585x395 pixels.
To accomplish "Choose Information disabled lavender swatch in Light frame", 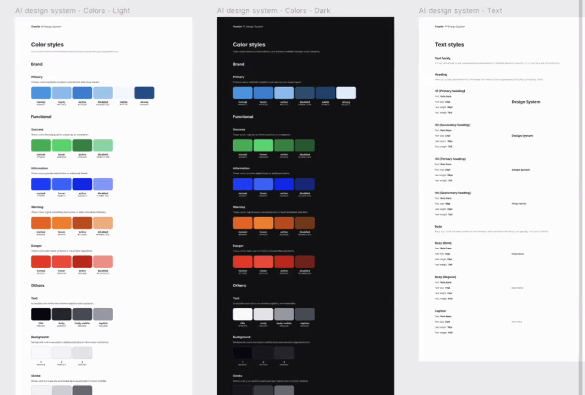I will pos(103,184).
